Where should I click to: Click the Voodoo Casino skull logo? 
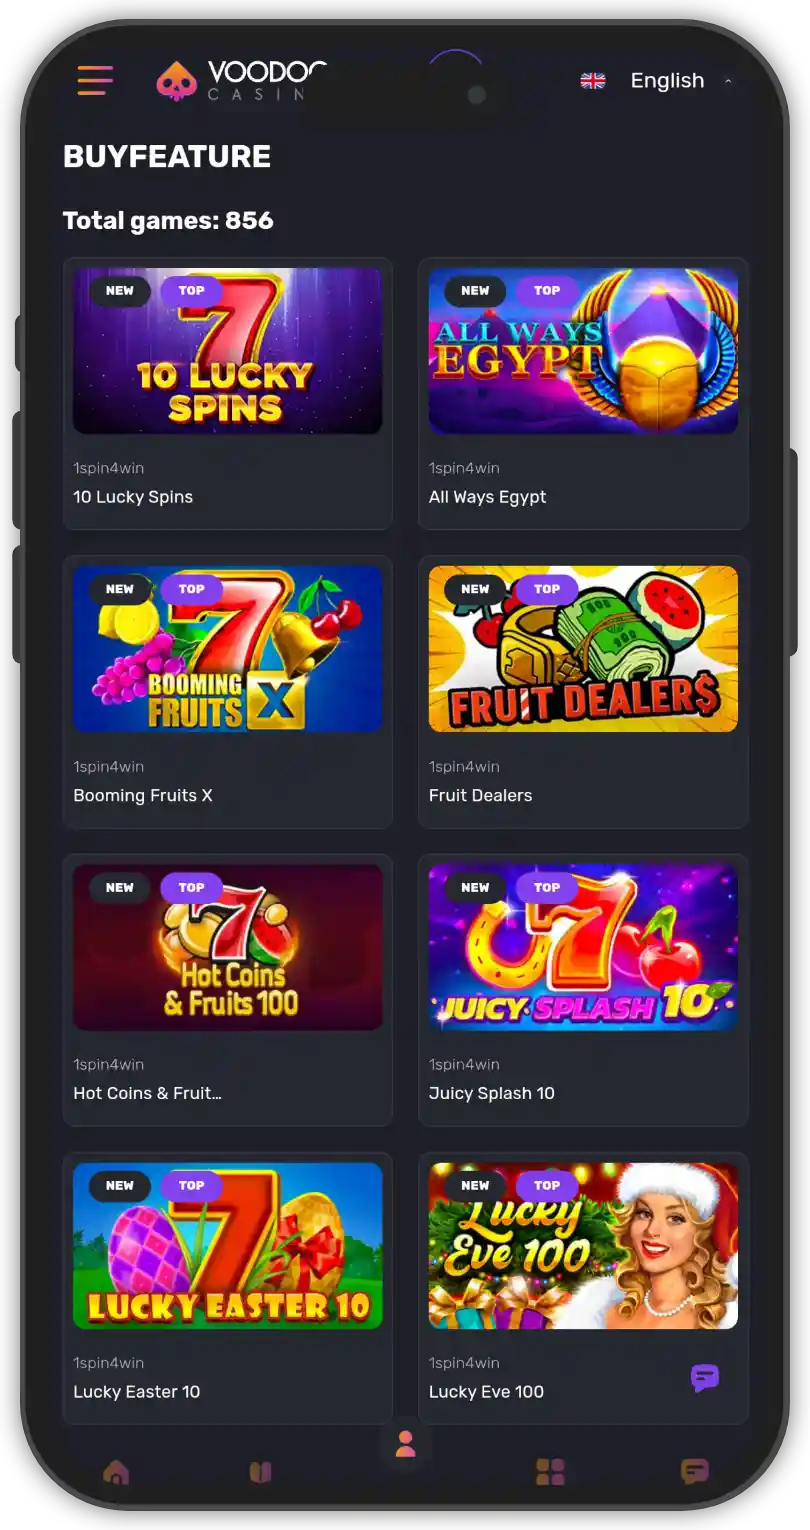(177, 81)
